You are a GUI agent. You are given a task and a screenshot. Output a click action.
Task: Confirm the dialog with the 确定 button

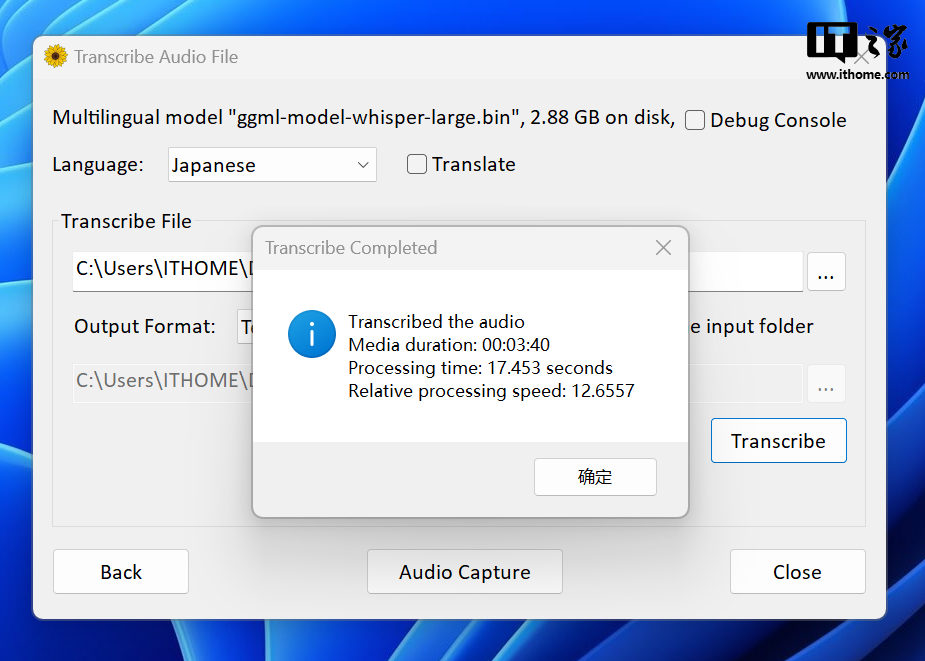click(595, 477)
